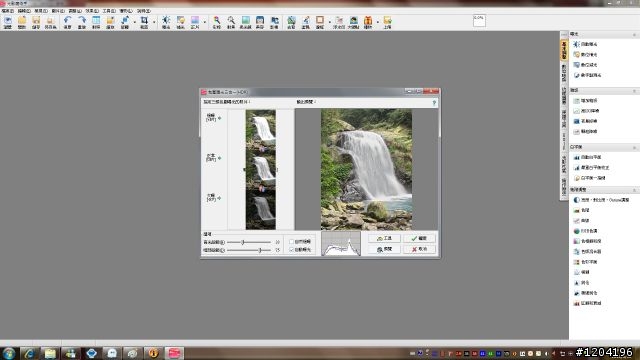Image resolution: width=640 pixels, height=360 pixels.
Task: Open Windows Explorer folder from taskbar
Action: click(50, 353)
